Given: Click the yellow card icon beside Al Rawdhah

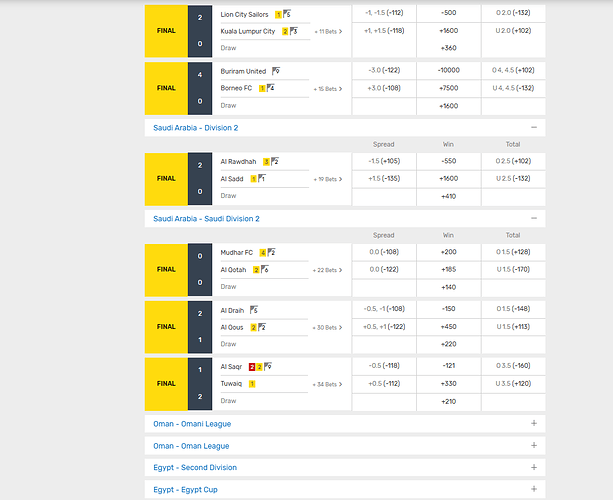Looking at the screenshot, I should pos(266,161).
